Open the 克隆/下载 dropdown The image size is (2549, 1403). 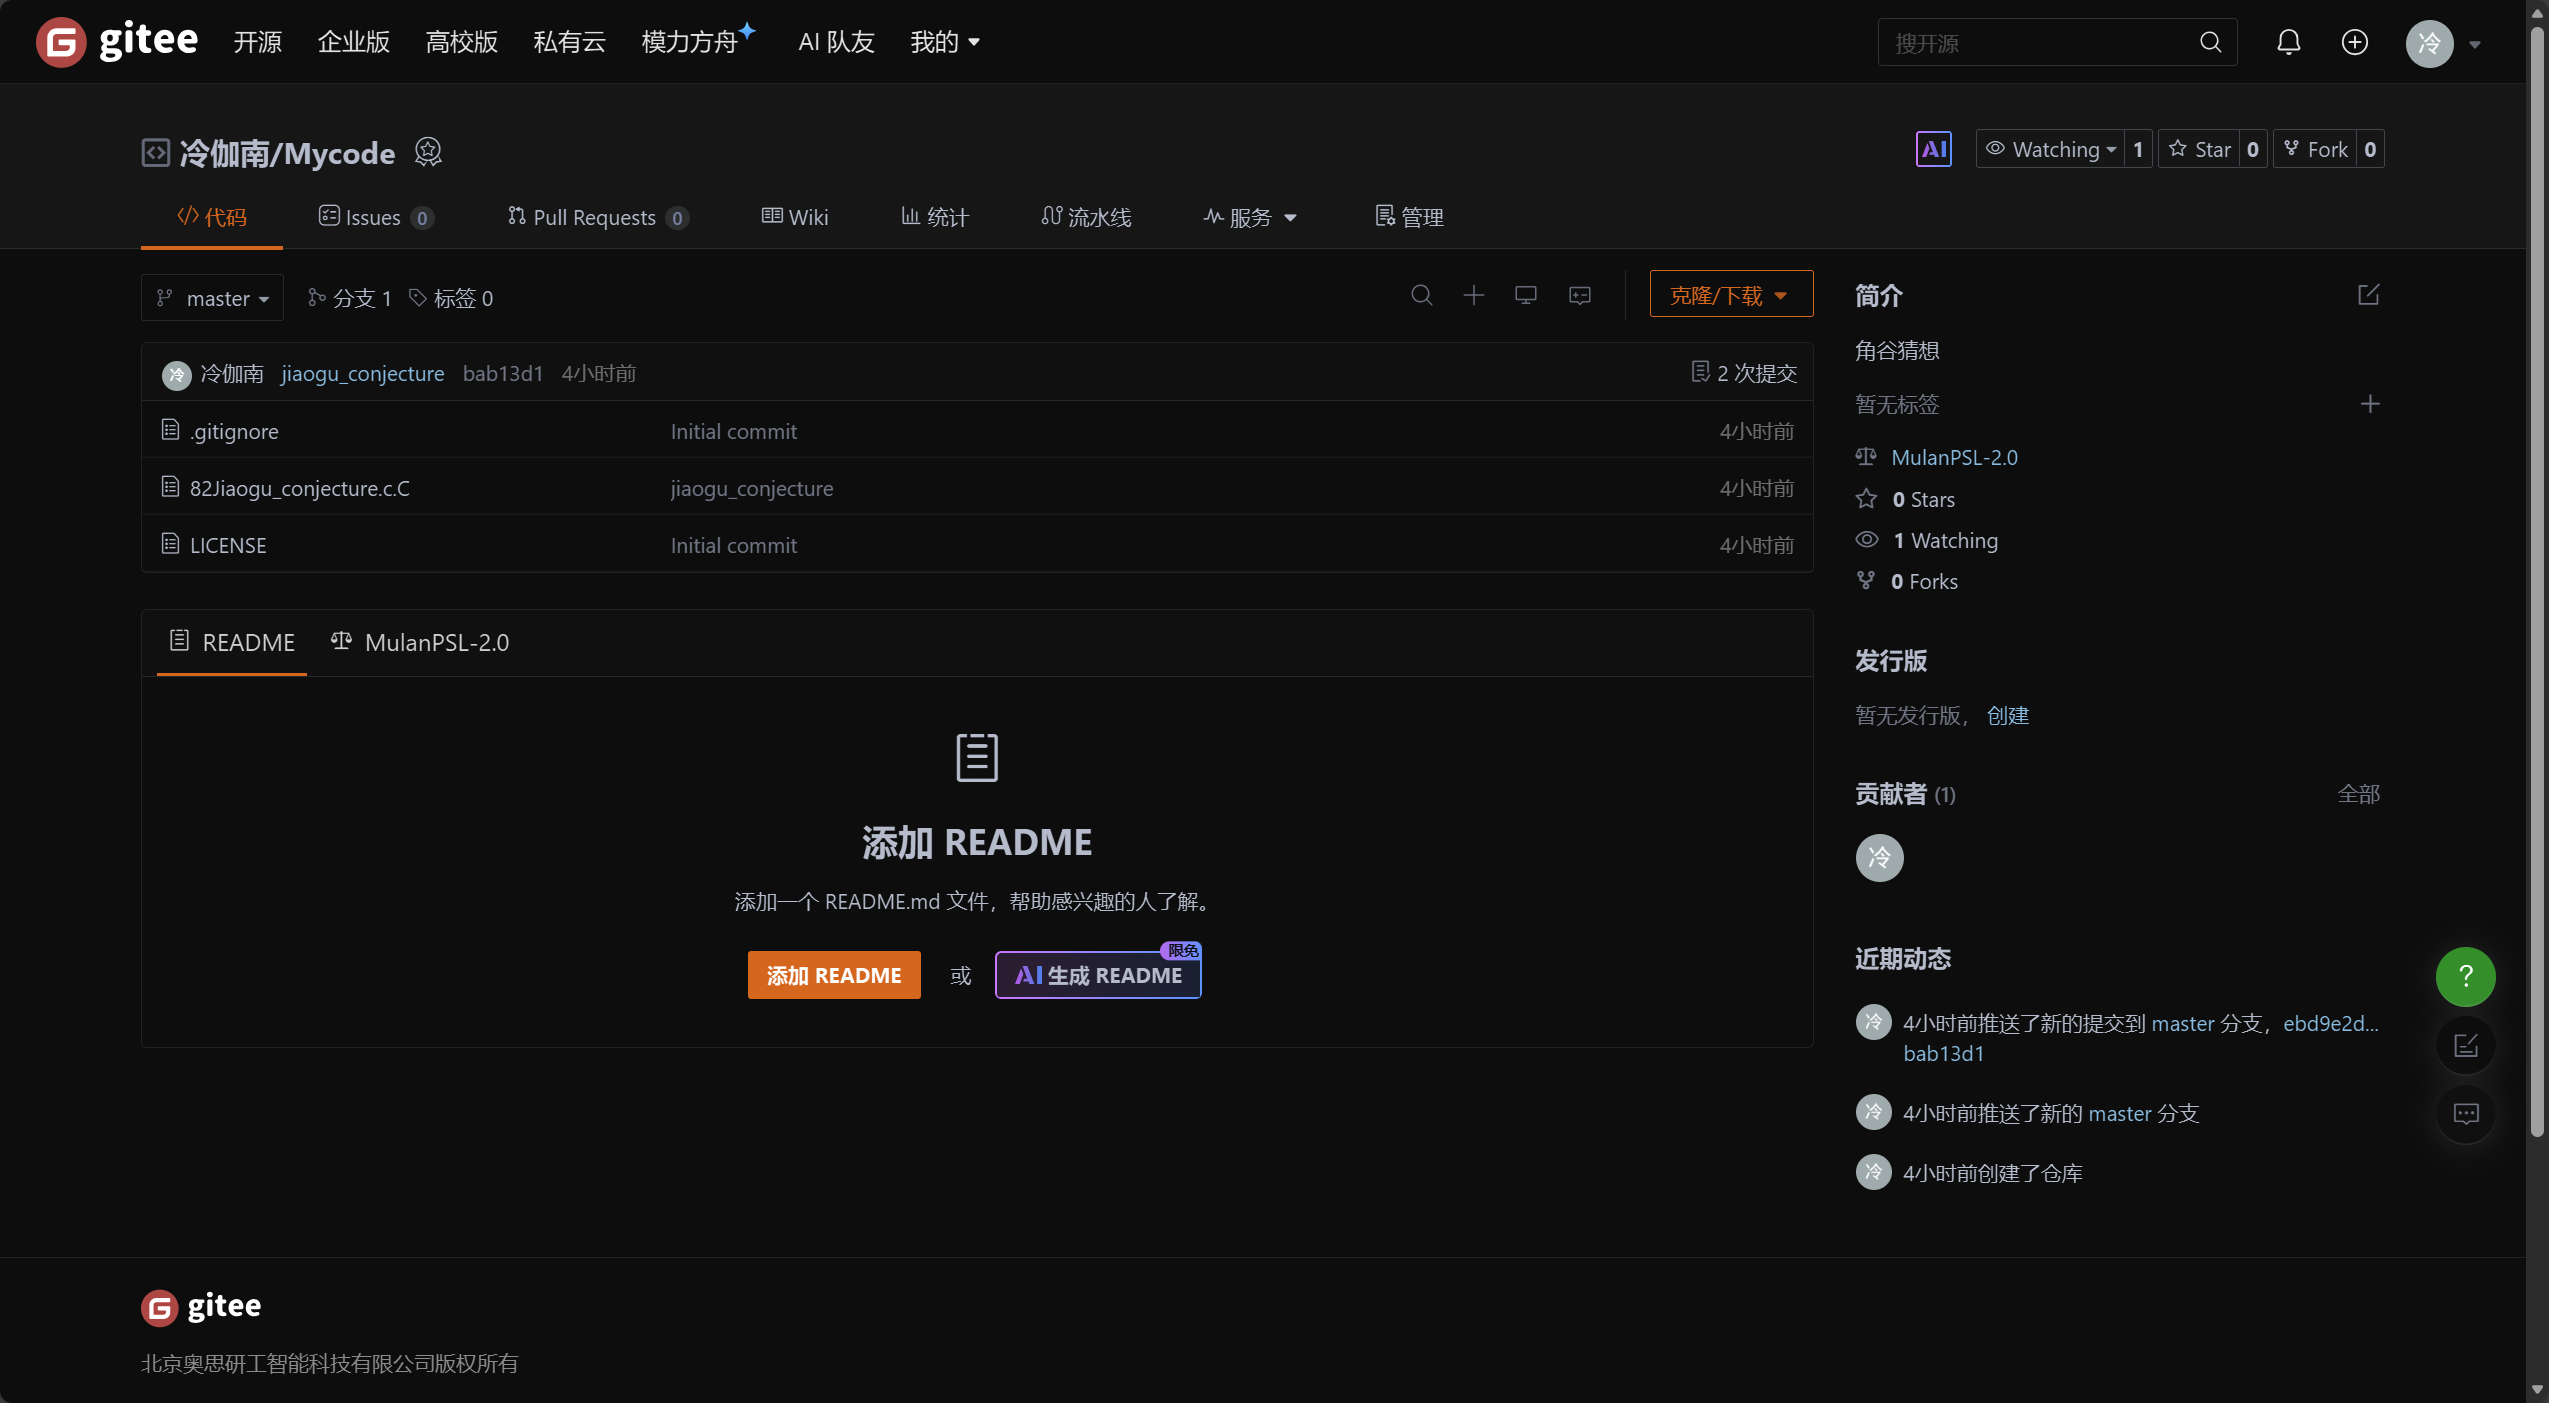tap(1730, 295)
